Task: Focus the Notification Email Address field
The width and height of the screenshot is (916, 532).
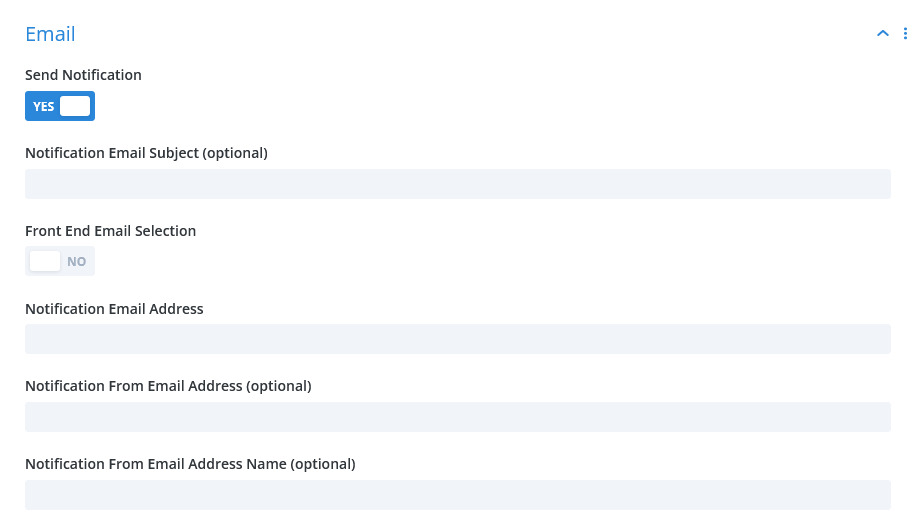Action: pos(458,339)
